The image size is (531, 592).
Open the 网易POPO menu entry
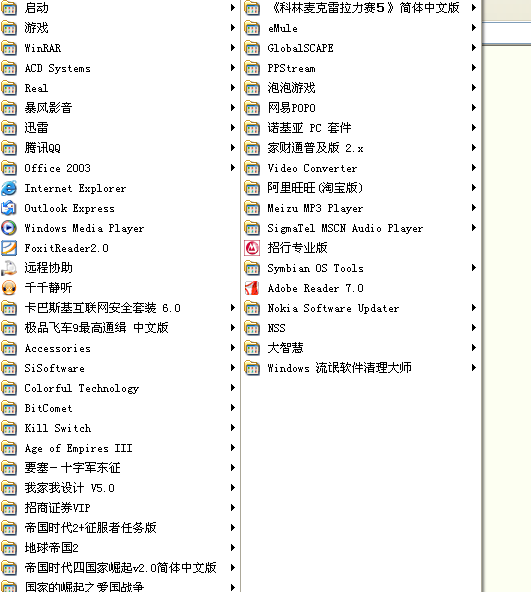tap(361, 108)
